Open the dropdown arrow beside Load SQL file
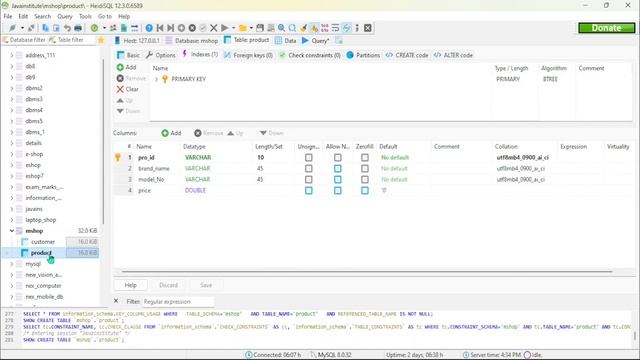This screenshot has width=640, height=360. click(x=251, y=28)
